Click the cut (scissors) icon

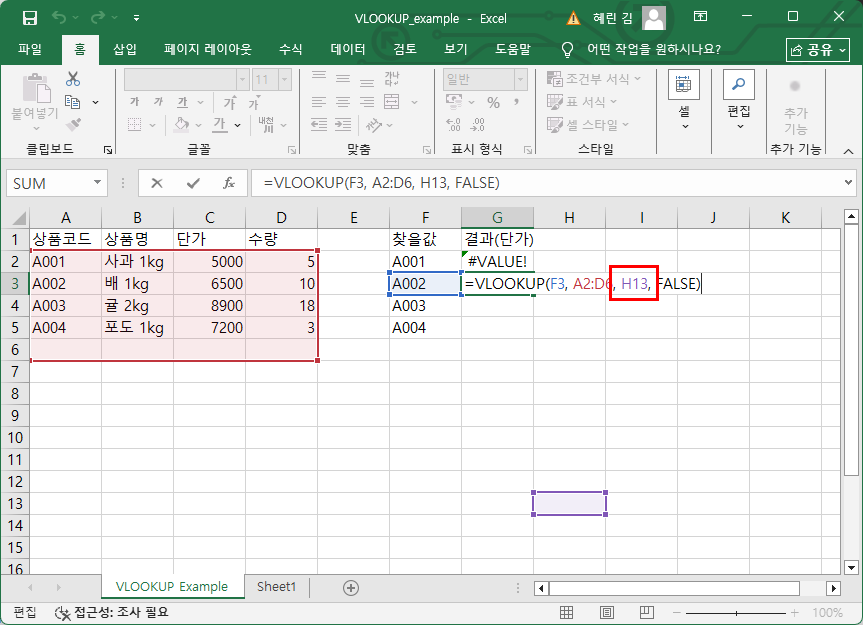tap(73, 79)
